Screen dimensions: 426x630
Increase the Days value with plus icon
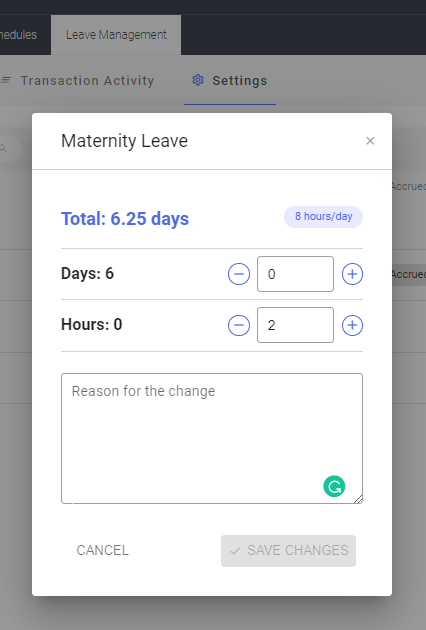click(352, 274)
